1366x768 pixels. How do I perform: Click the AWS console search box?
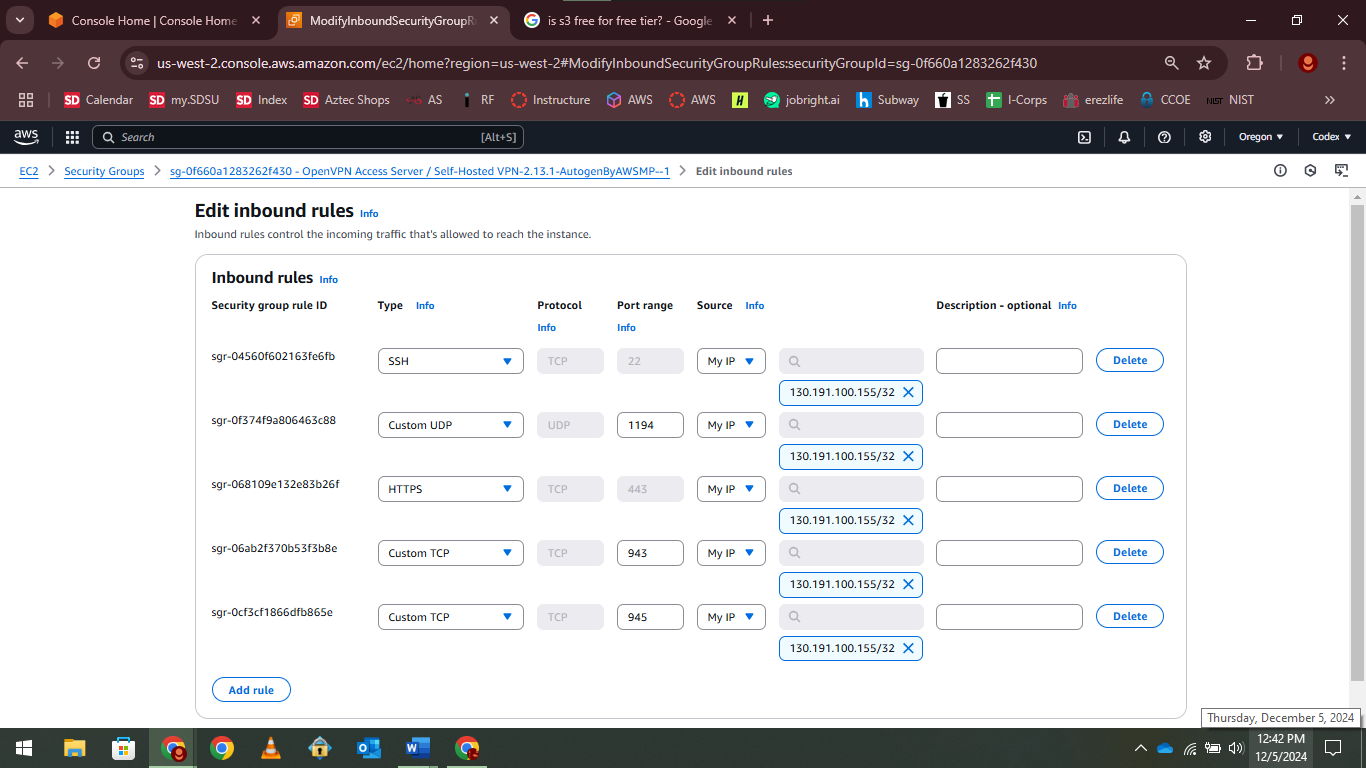tap(308, 137)
